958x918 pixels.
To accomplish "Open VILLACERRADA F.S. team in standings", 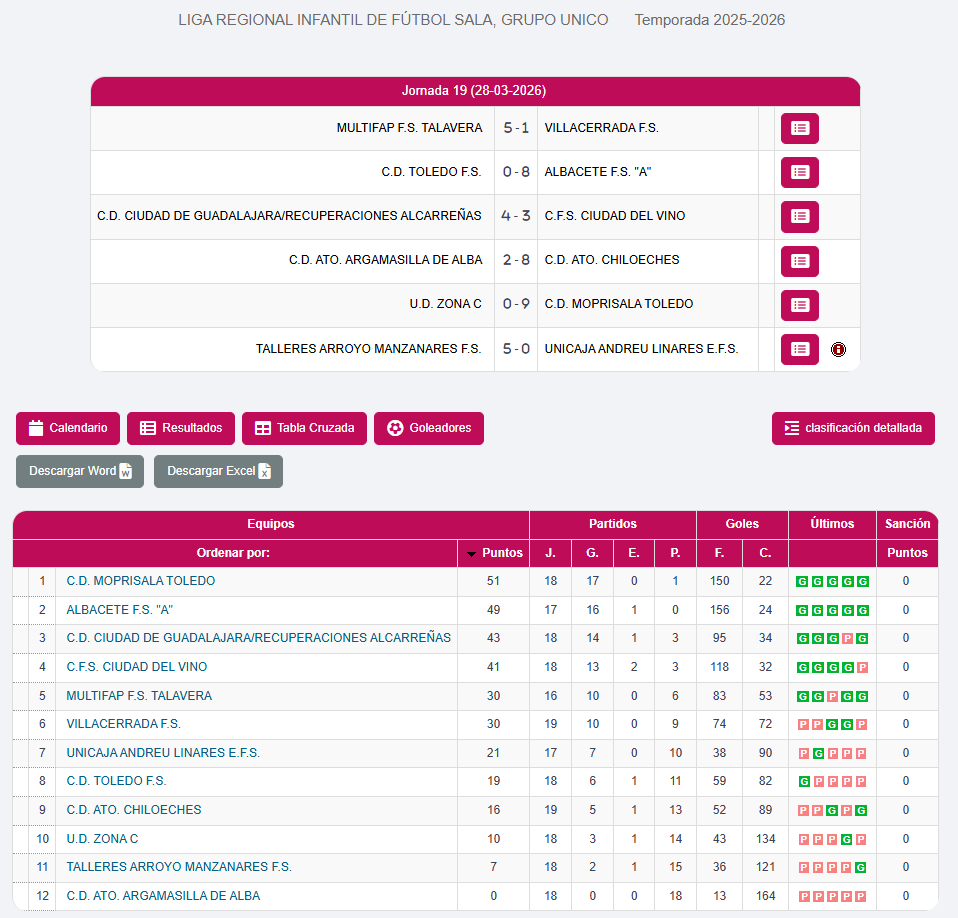I will pyautogui.click(x=123, y=724).
